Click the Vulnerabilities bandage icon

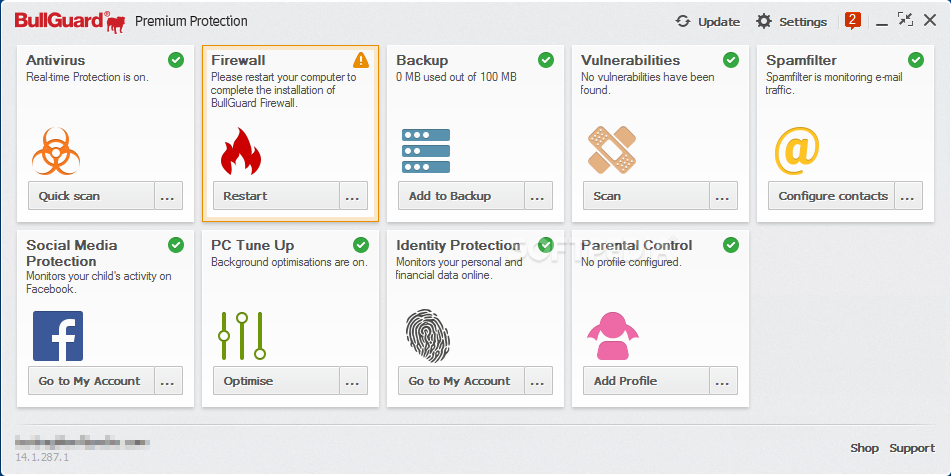click(x=611, y=150)
